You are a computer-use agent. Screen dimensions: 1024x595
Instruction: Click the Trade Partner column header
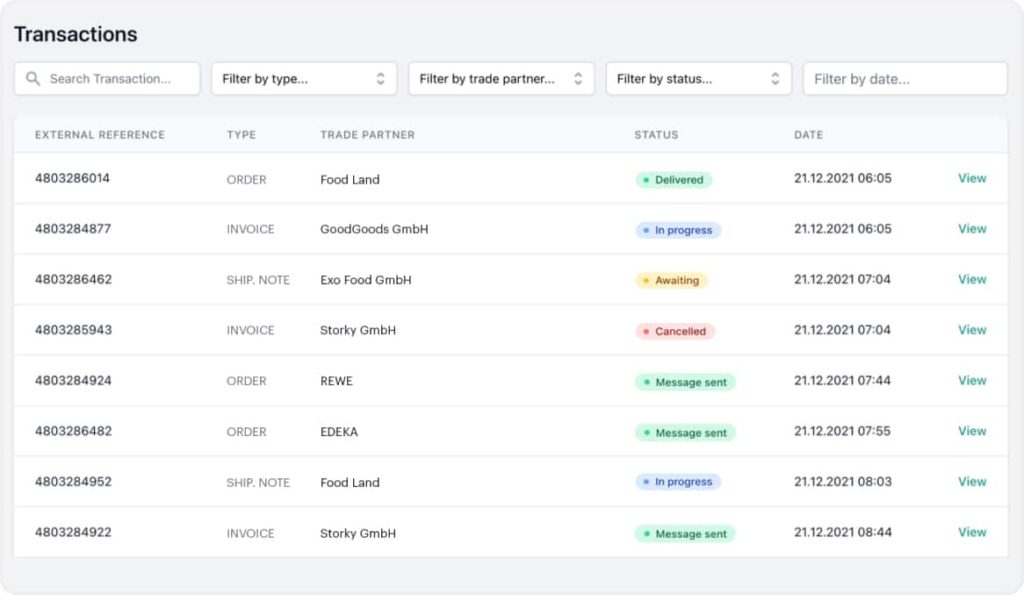[368, 135]
